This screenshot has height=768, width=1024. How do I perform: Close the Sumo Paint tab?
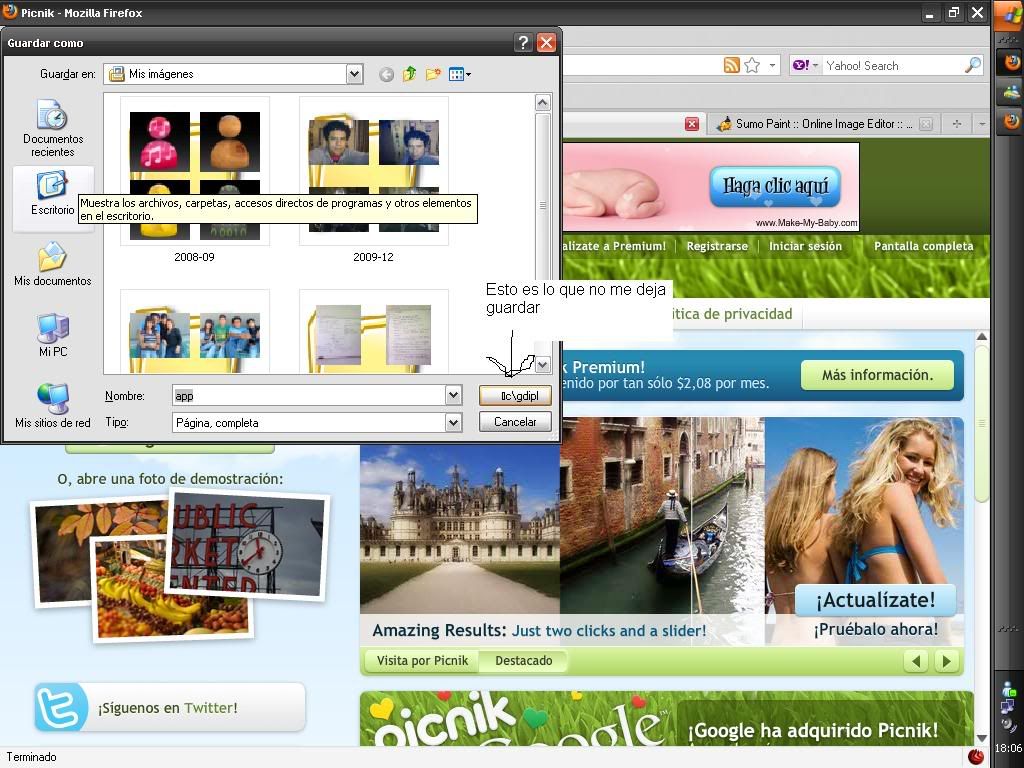tap(925, 124)
